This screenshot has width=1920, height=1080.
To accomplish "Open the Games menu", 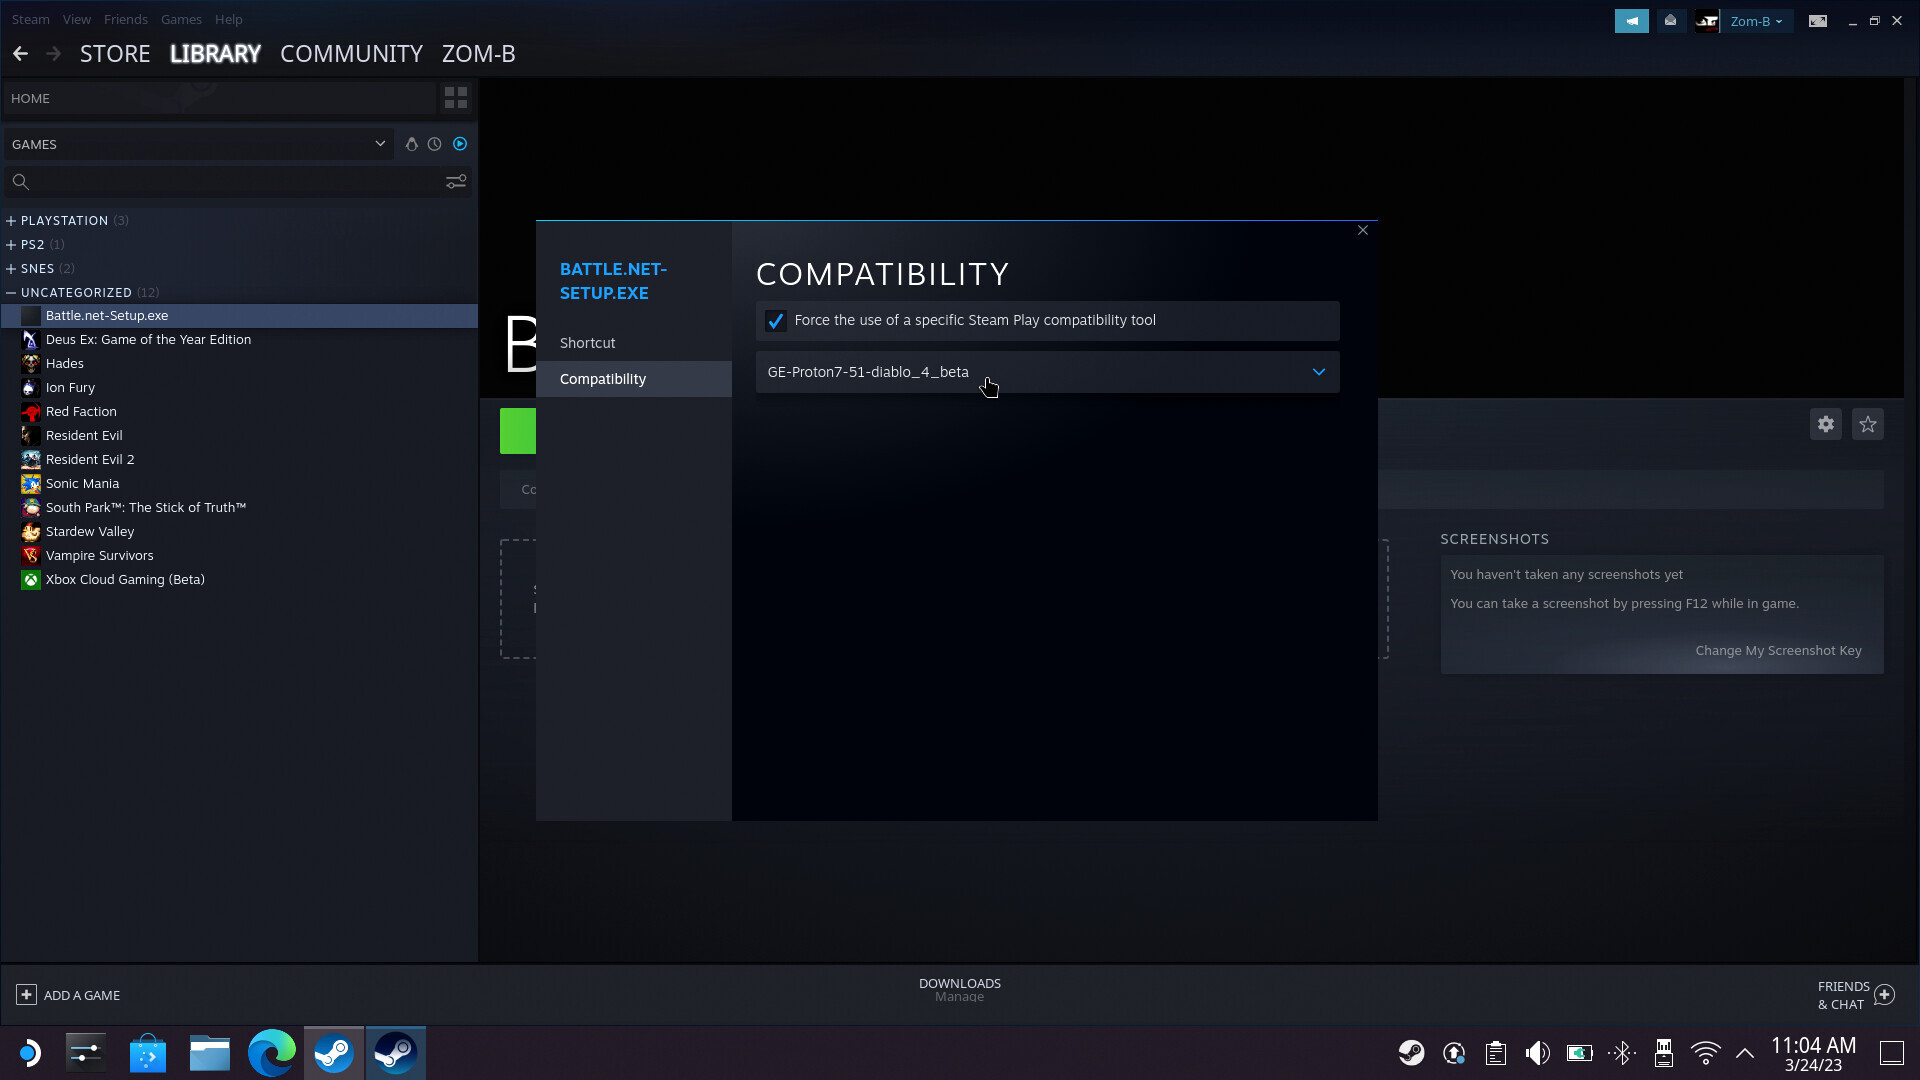I will click(x=181, y=19).
